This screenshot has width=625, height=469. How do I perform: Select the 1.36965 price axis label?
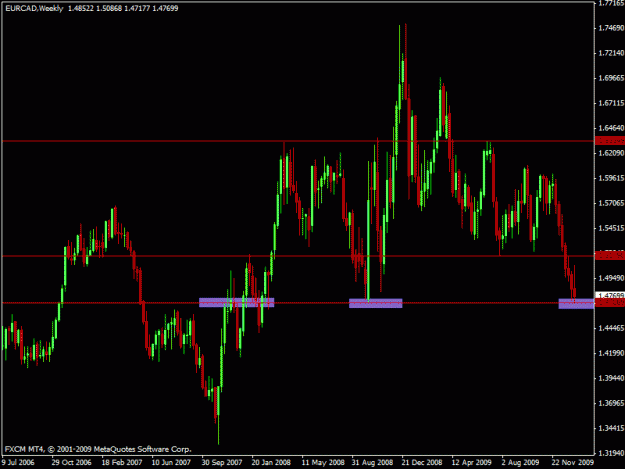coord(611,403)
